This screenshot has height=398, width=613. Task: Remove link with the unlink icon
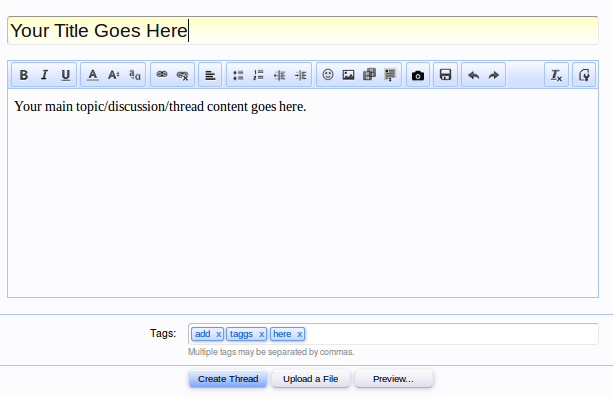click(183, 75)
